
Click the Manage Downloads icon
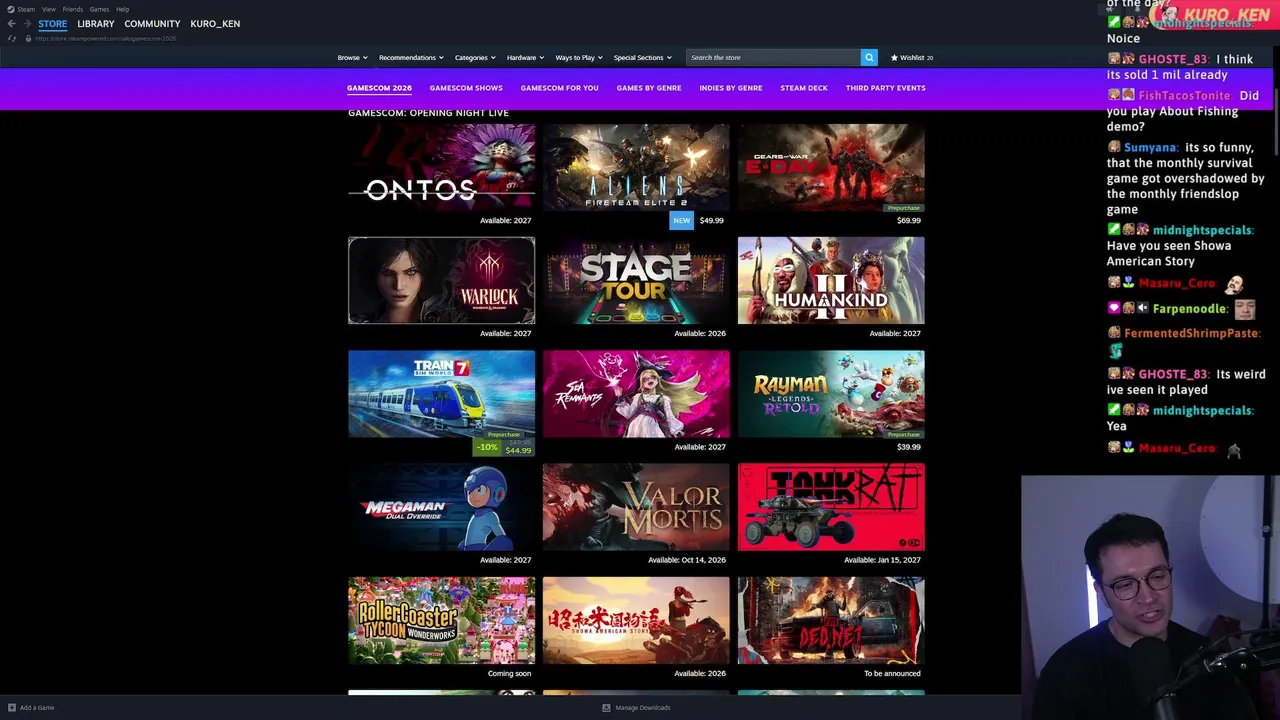point(606,707)
